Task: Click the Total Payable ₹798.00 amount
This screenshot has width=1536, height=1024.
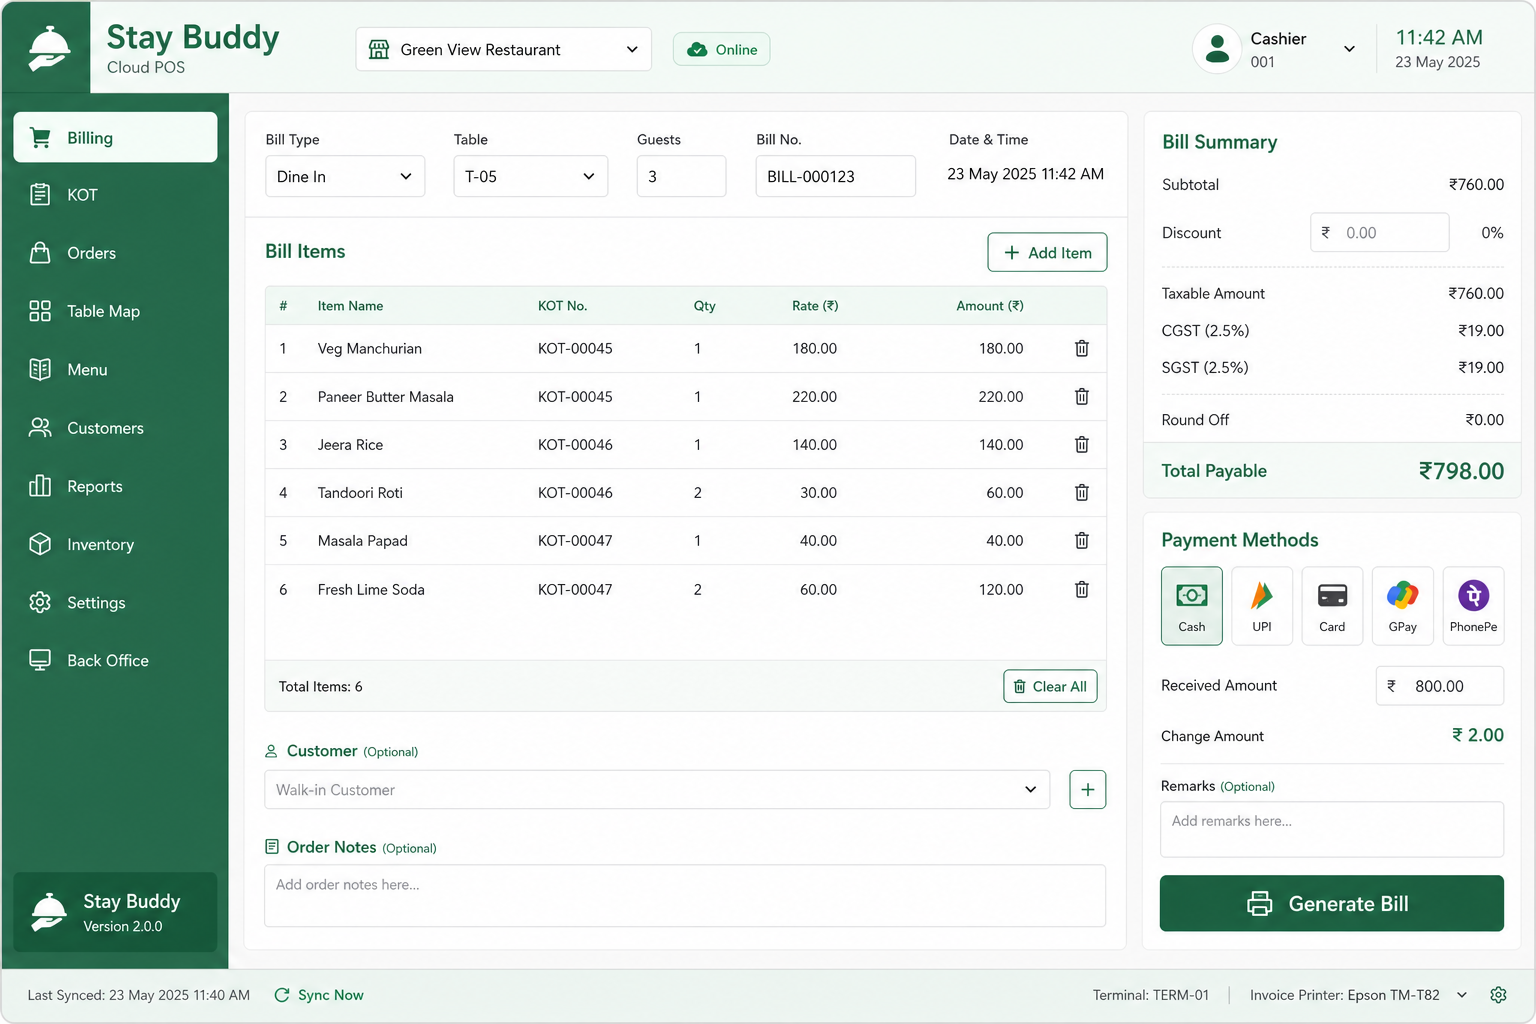Action: [x=1461, y=471]
